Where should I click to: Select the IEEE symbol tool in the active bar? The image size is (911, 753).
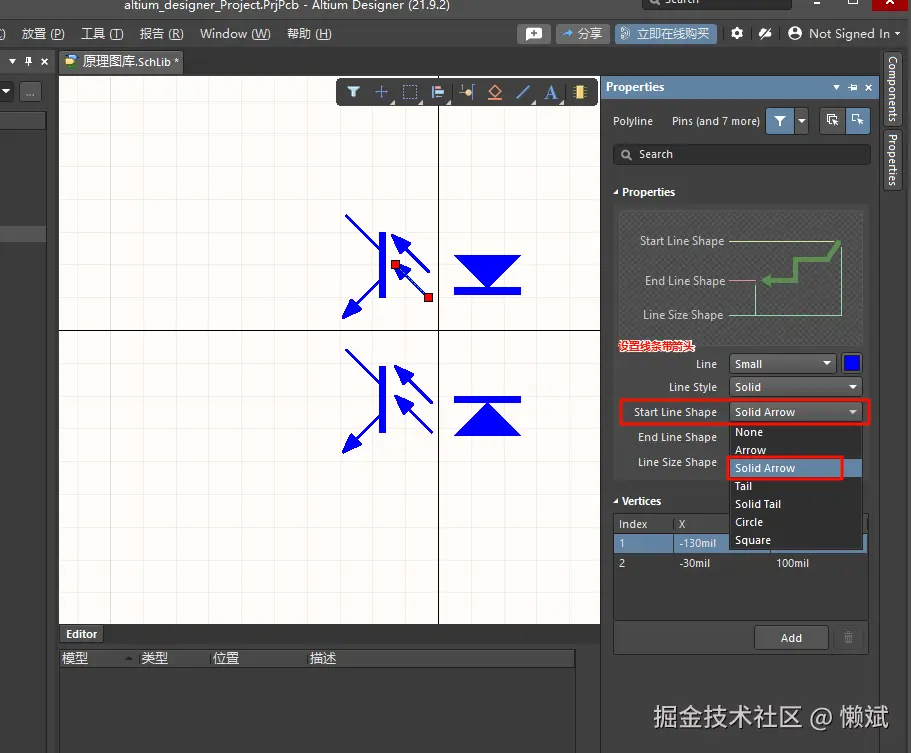(494, 92)
